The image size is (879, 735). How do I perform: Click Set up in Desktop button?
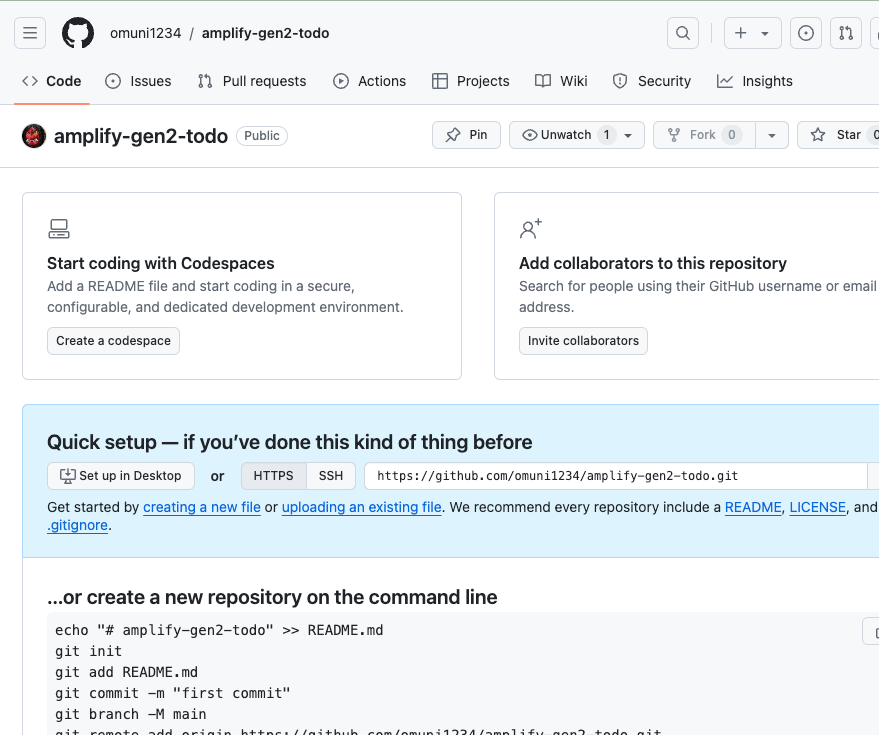pyautogui.click(x=121, y=476)
